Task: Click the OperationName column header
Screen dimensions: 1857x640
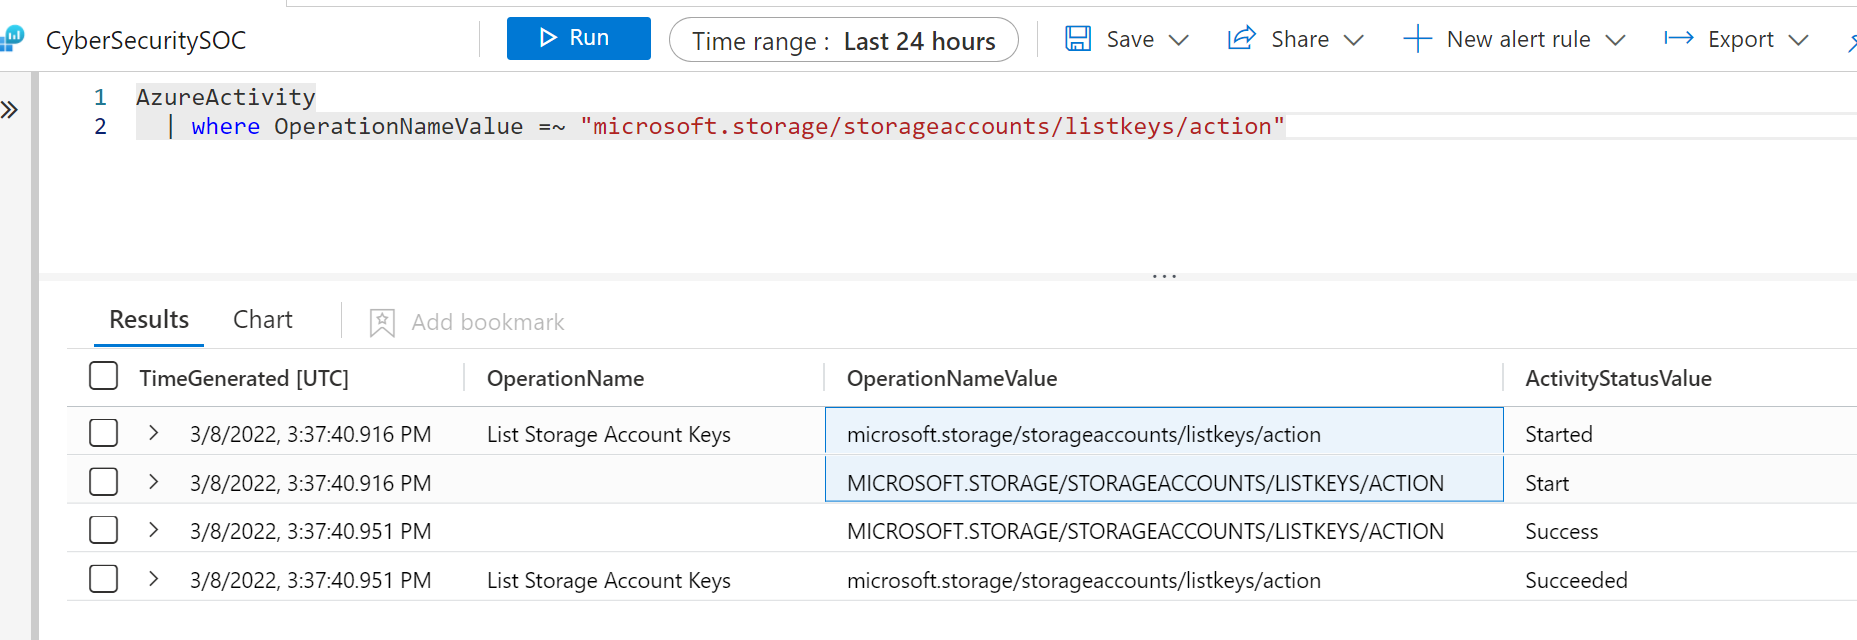Action: [565, 378]
